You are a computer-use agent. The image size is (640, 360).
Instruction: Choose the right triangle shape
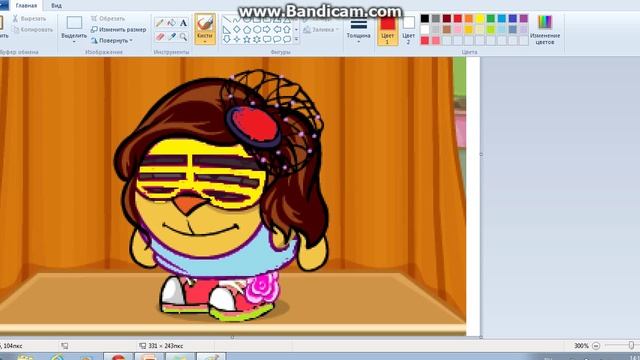(227, 29)
